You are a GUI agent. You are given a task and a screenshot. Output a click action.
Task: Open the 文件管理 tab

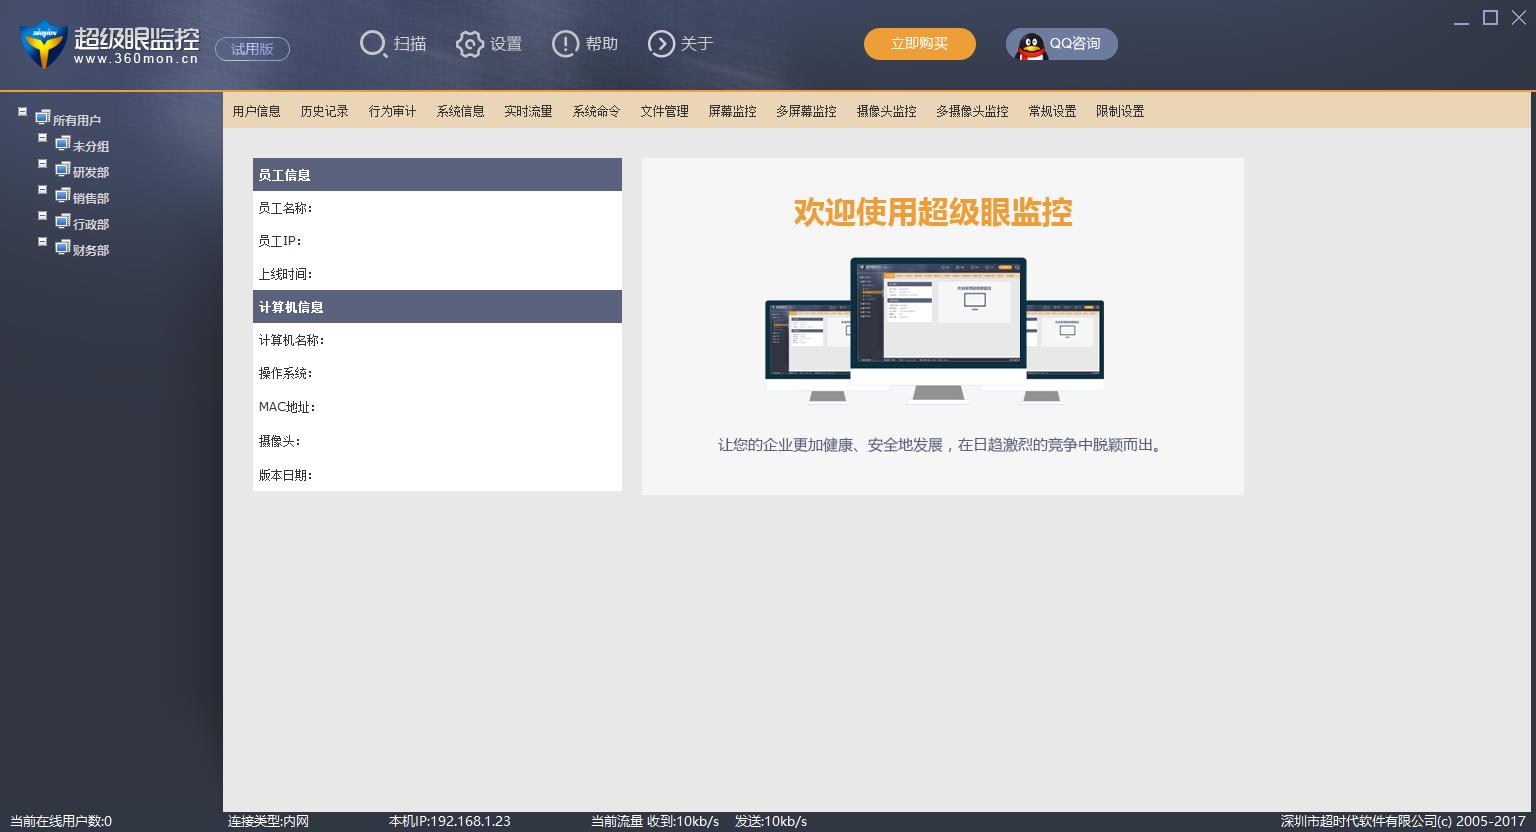click(x=664, y=111)
